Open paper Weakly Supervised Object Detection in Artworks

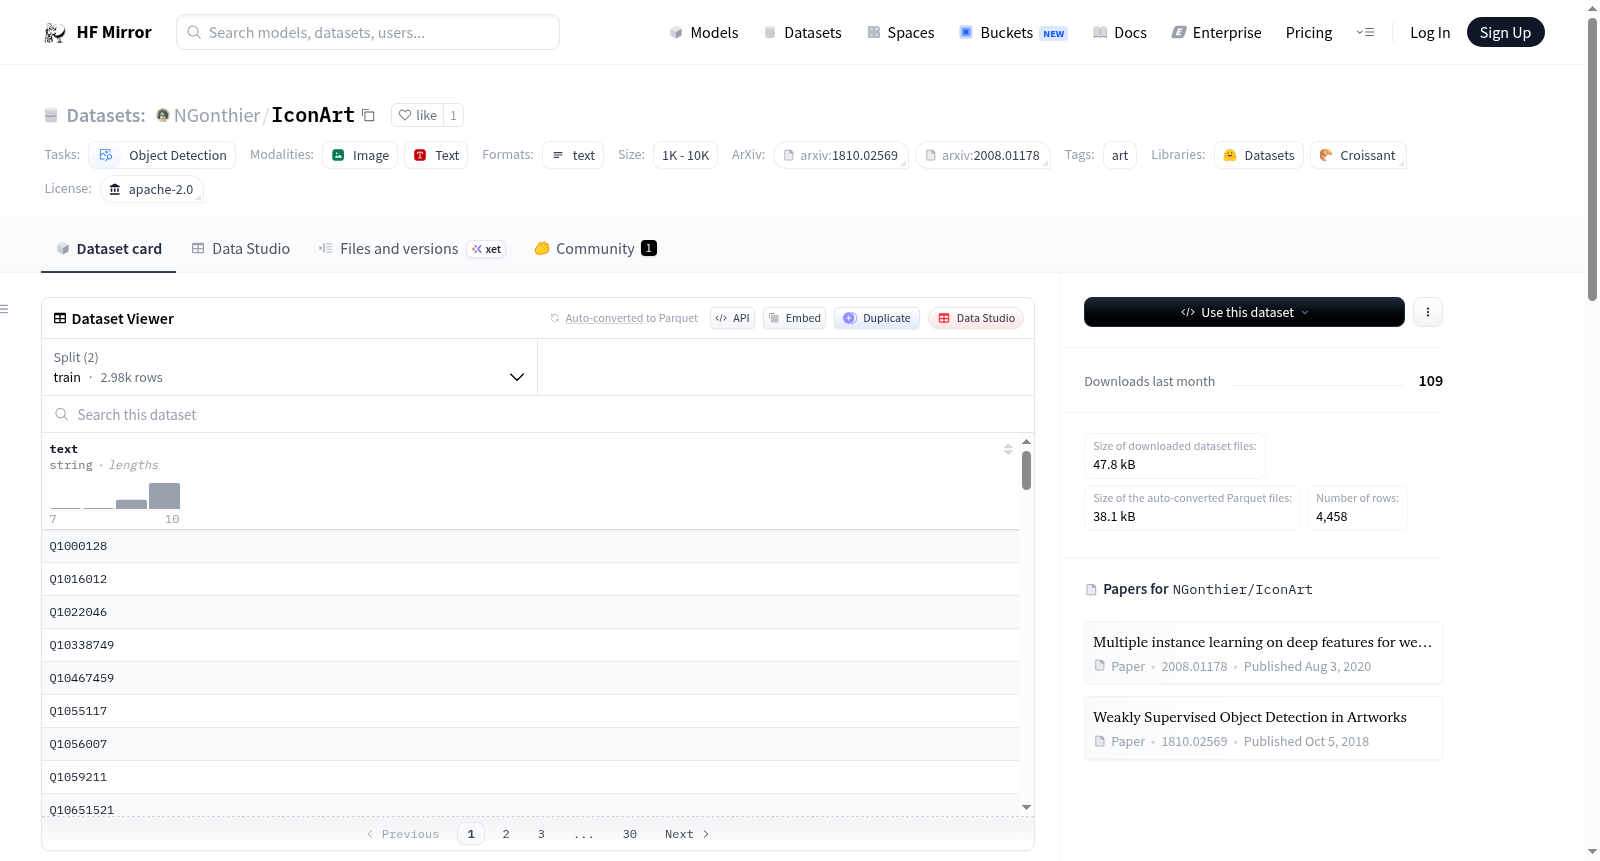pos(1263,728)
